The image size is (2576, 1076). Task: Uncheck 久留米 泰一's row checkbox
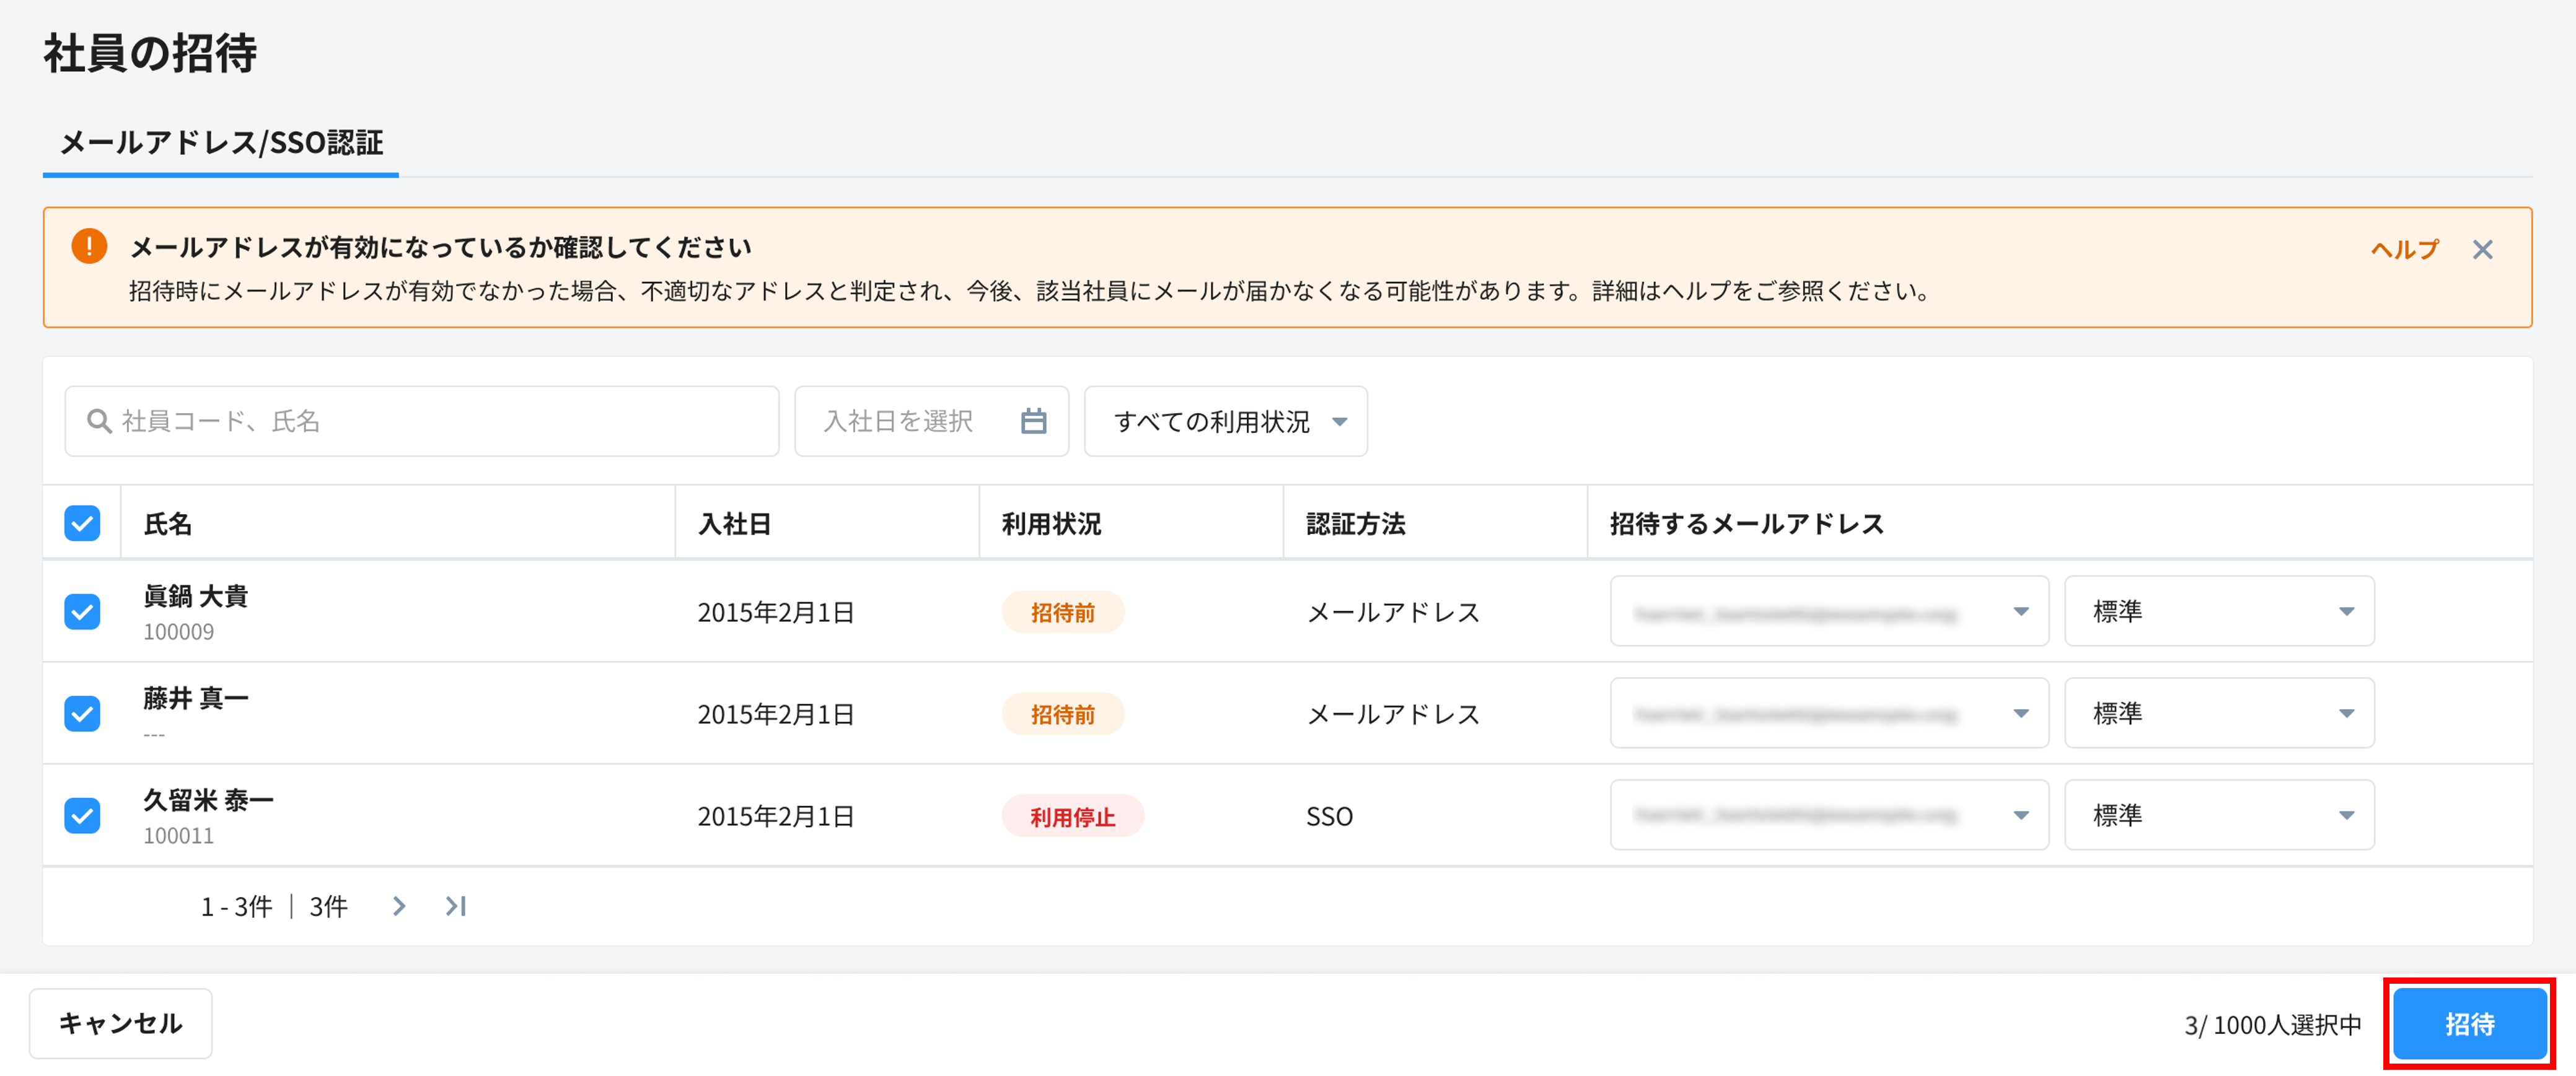(x=82, y=815)
